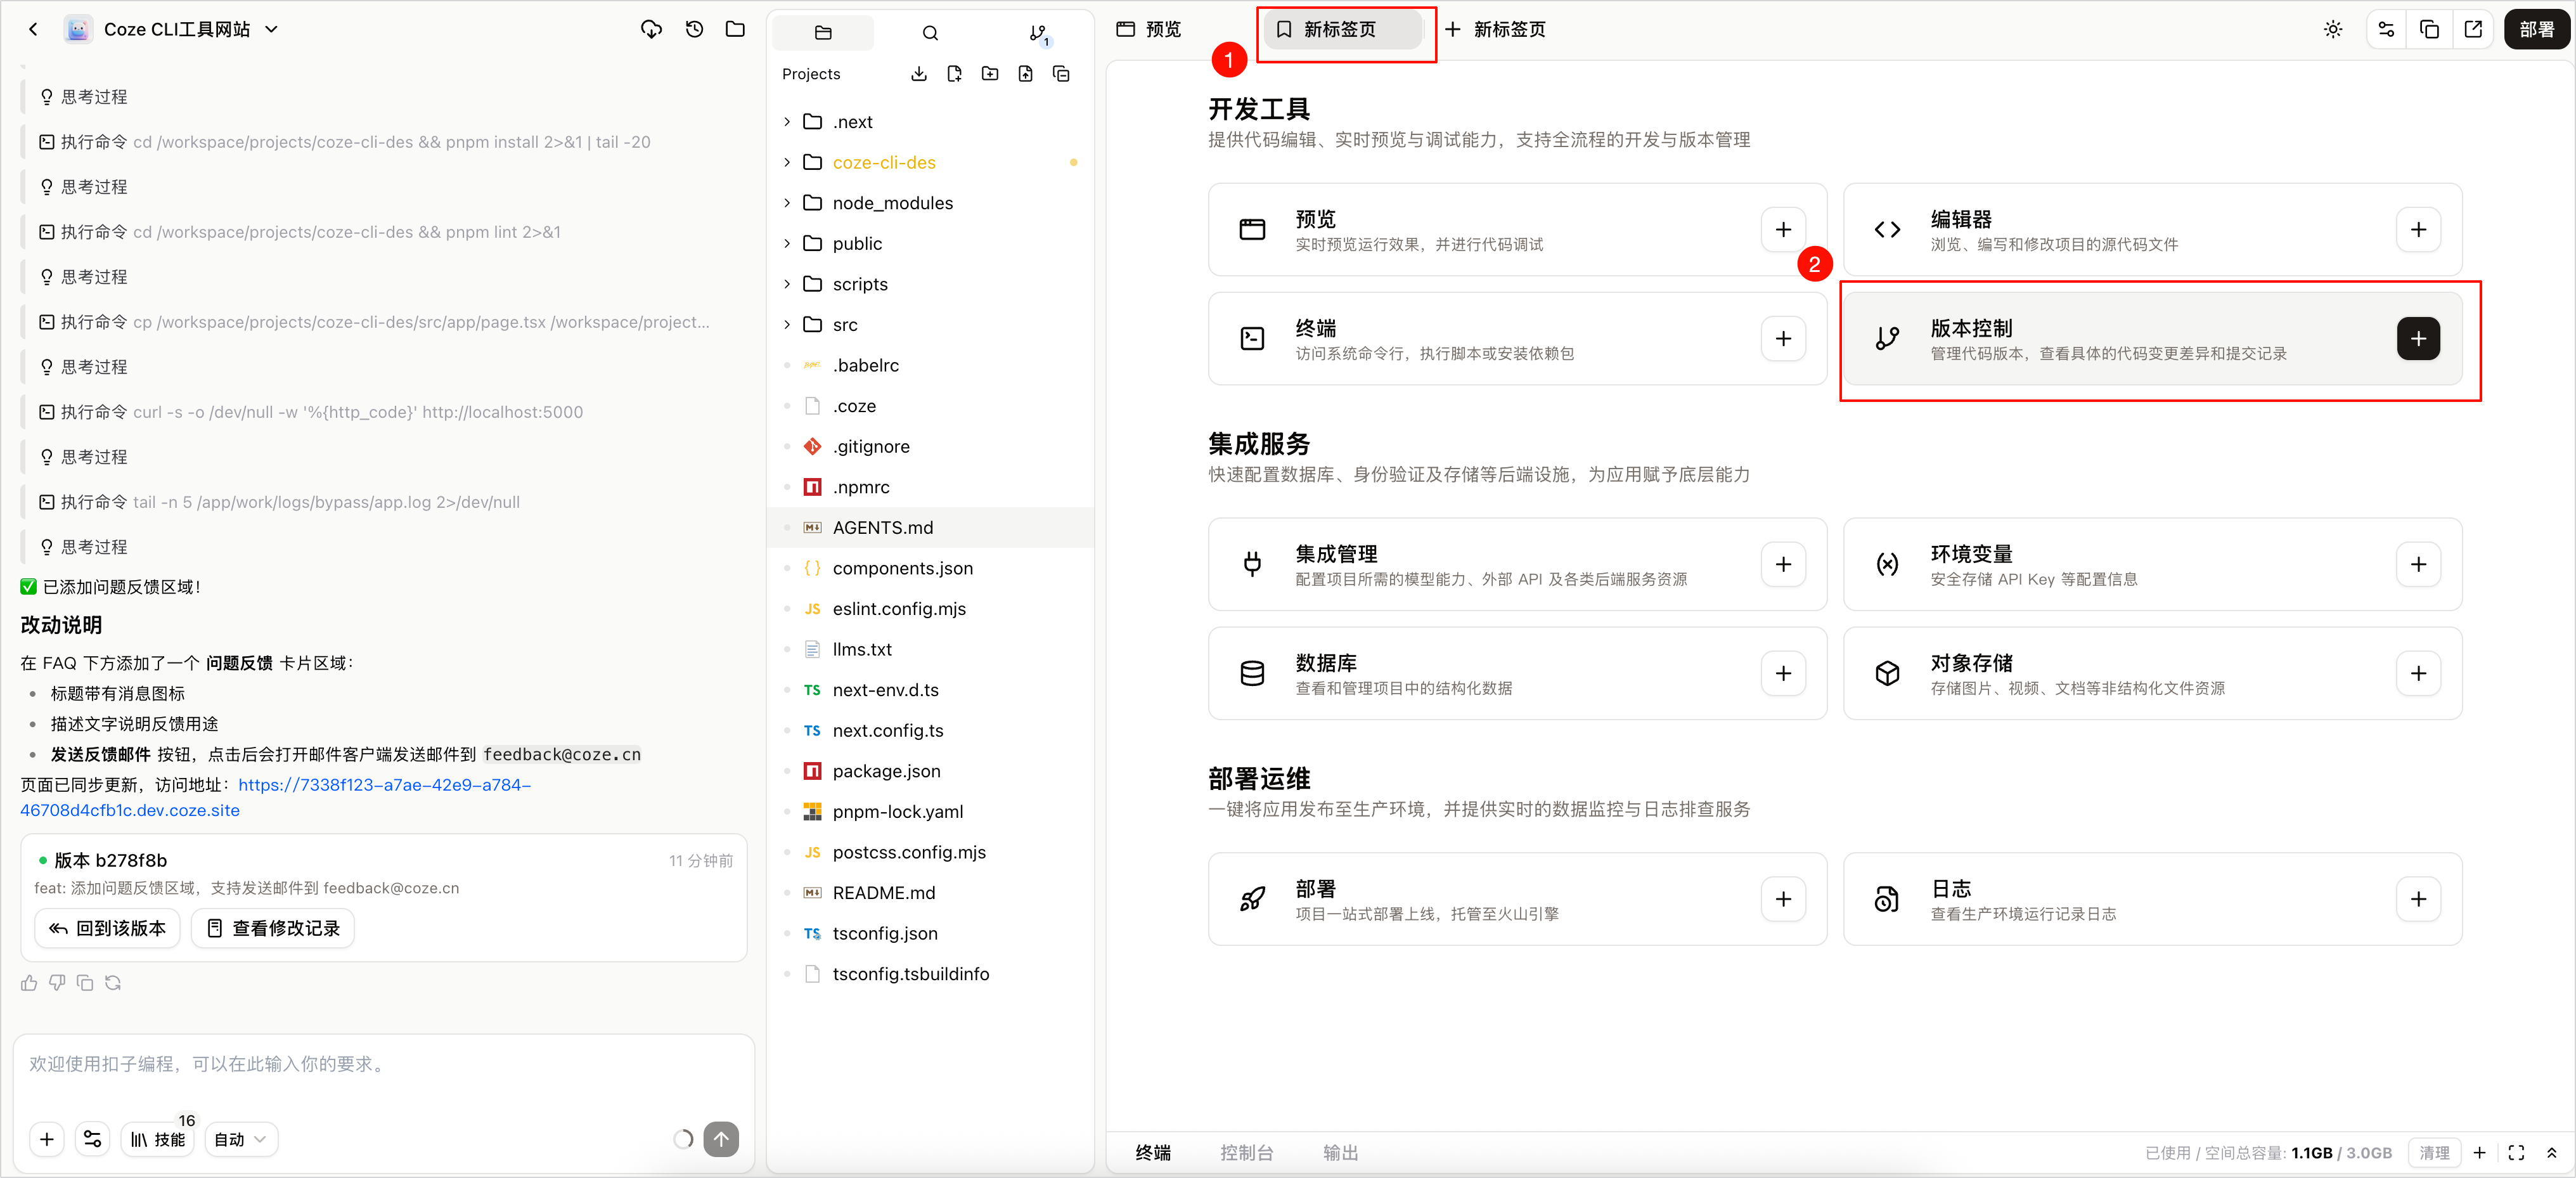Screen dimensions: 2576x1178
Task: Click the thumbs down feedback icon
Action: [x=57, y=983]
